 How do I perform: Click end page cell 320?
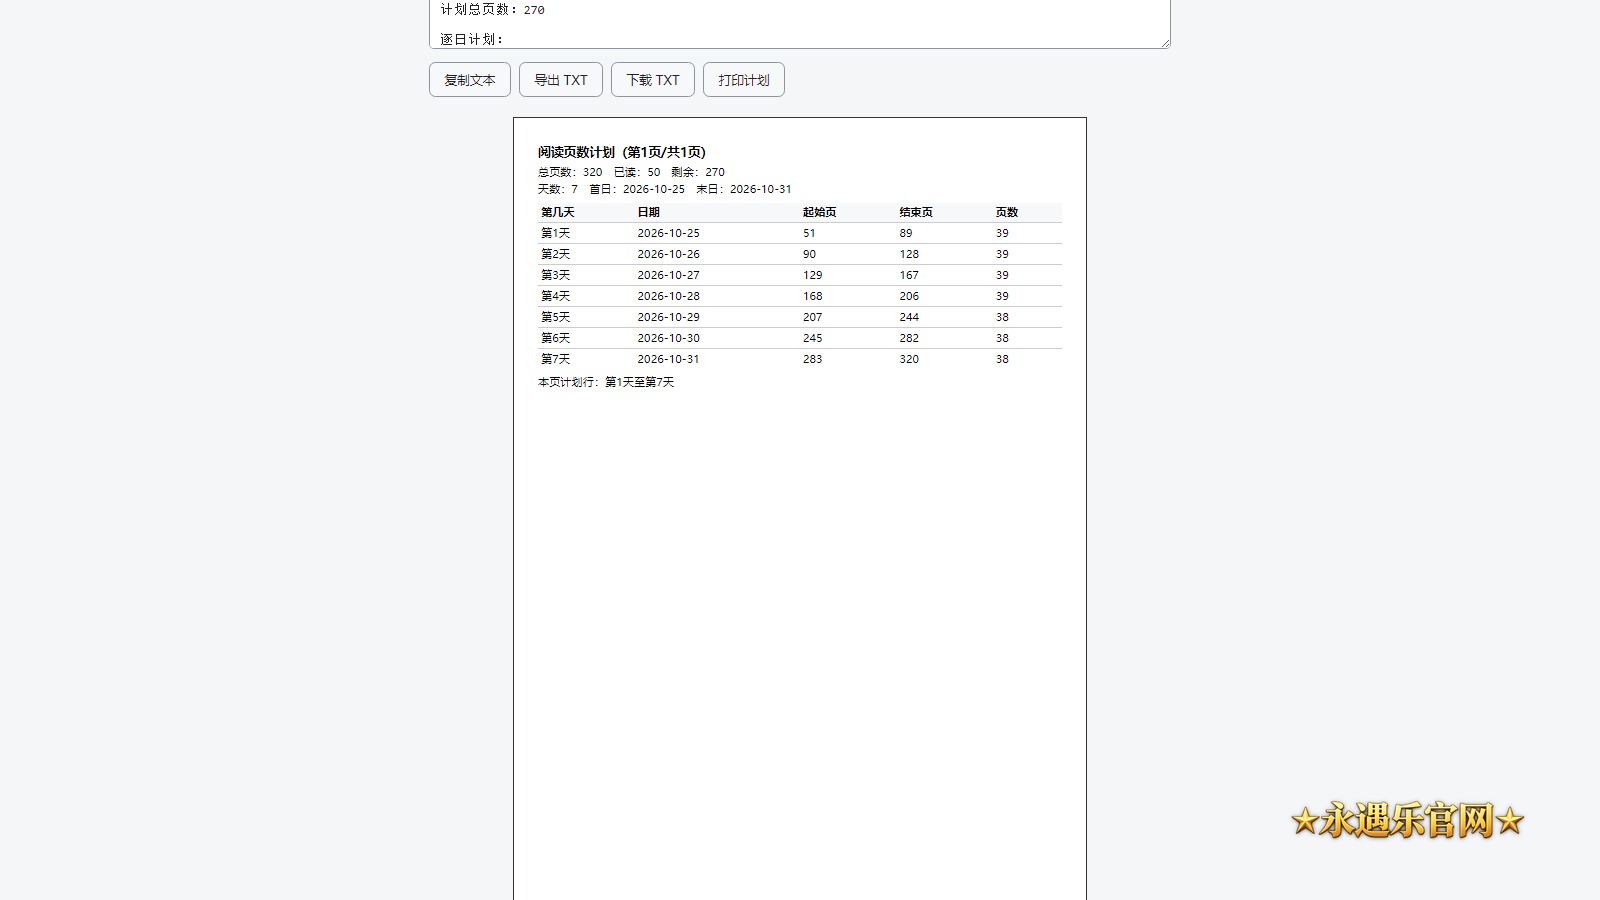click(x=909, y=359)
